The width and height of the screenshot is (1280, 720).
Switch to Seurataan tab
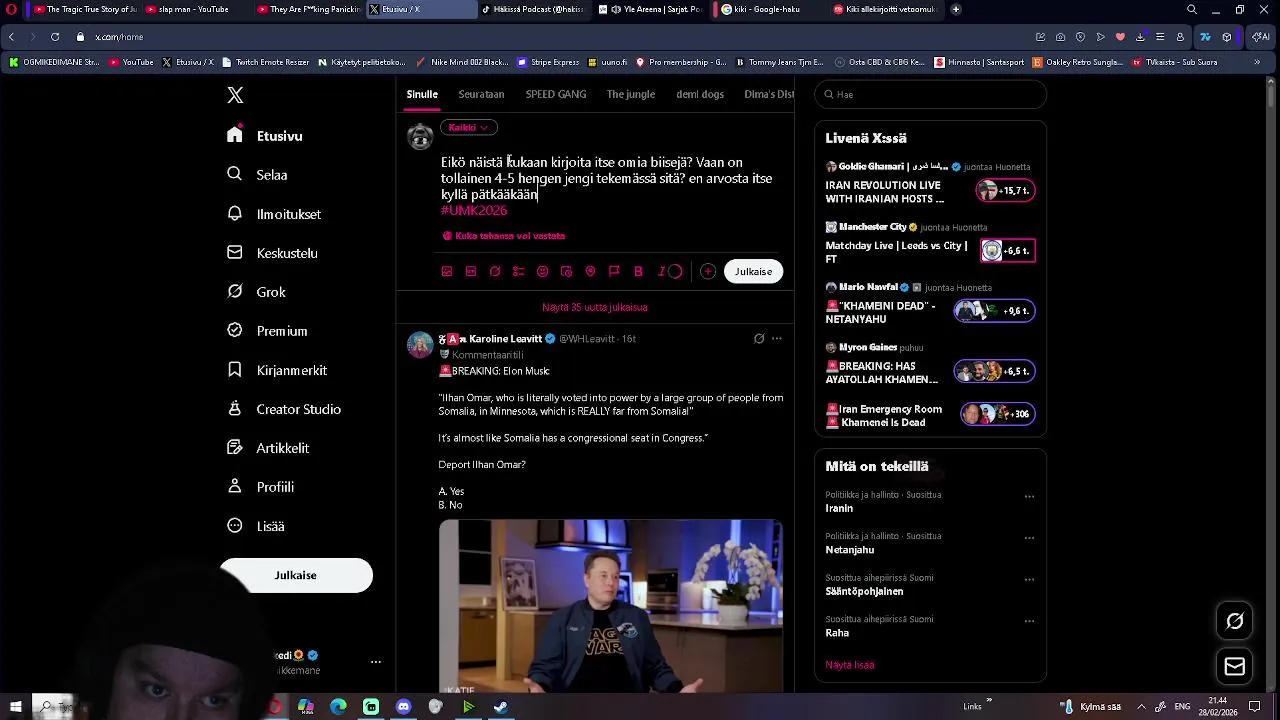click(481, 94)
